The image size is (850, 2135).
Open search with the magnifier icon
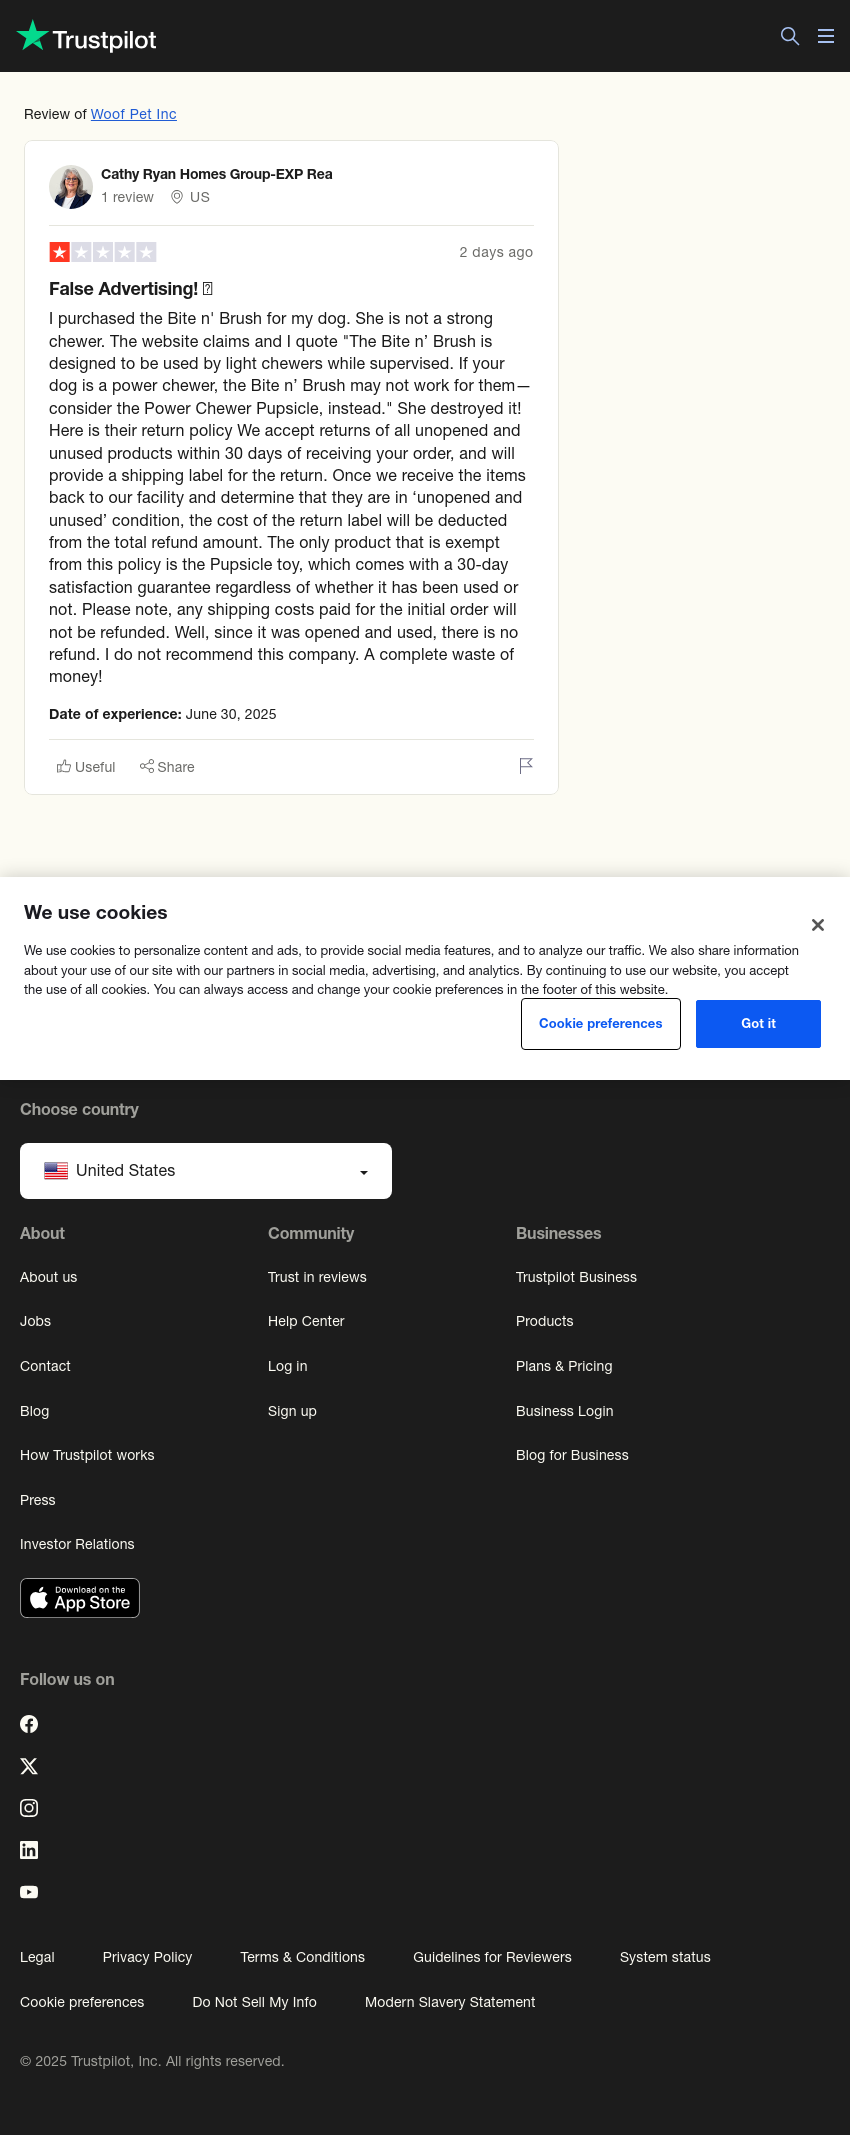pos(790,36)
